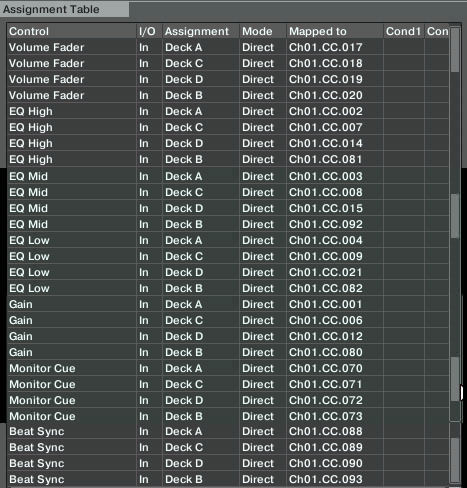Select the Gain Deck B row
The image size is (467, 488).
(x=228, y=352)
